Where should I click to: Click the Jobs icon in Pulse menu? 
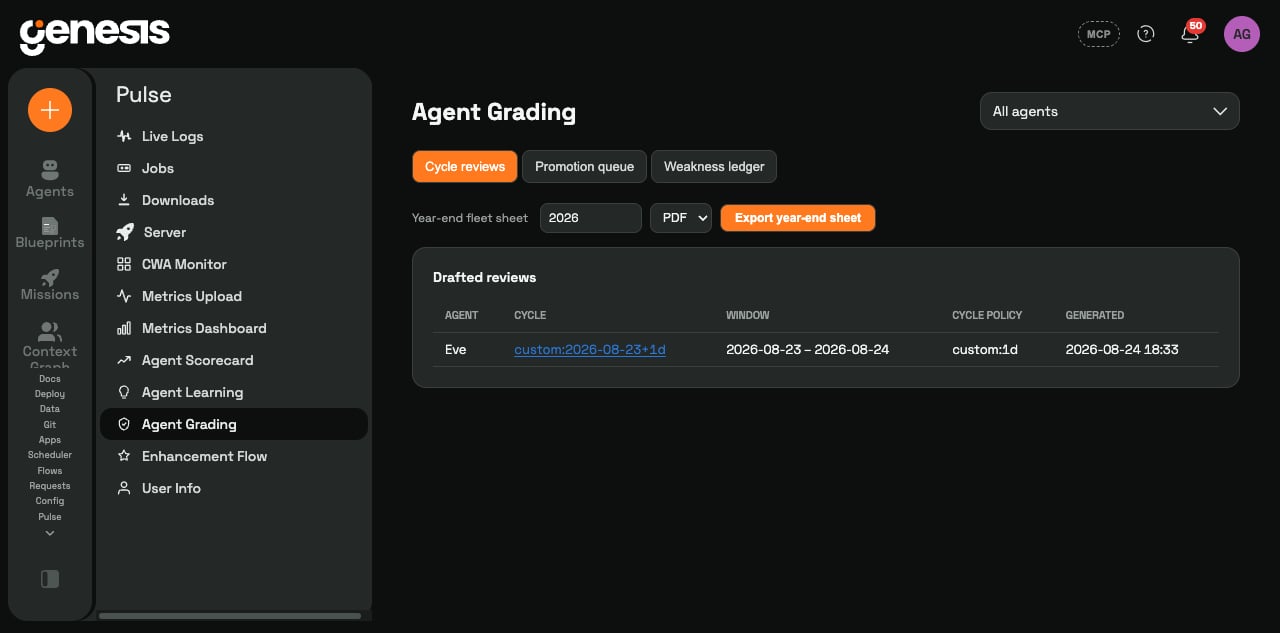click(124, 168)
